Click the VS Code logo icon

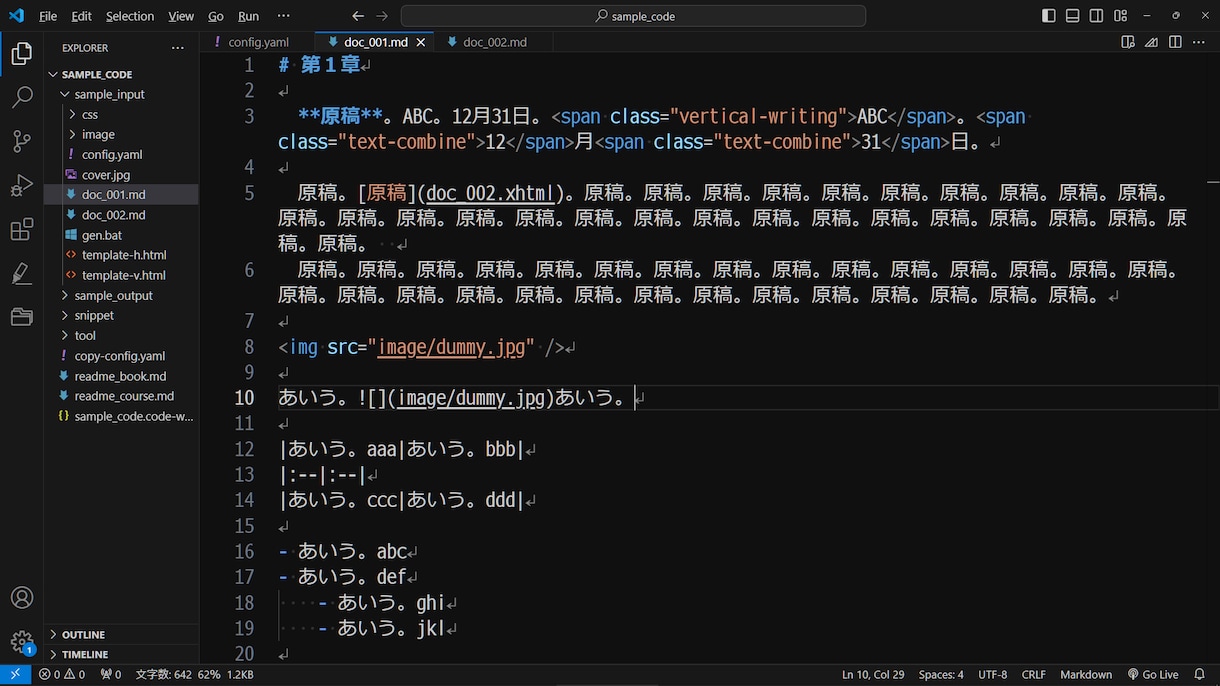click(16, 16)
